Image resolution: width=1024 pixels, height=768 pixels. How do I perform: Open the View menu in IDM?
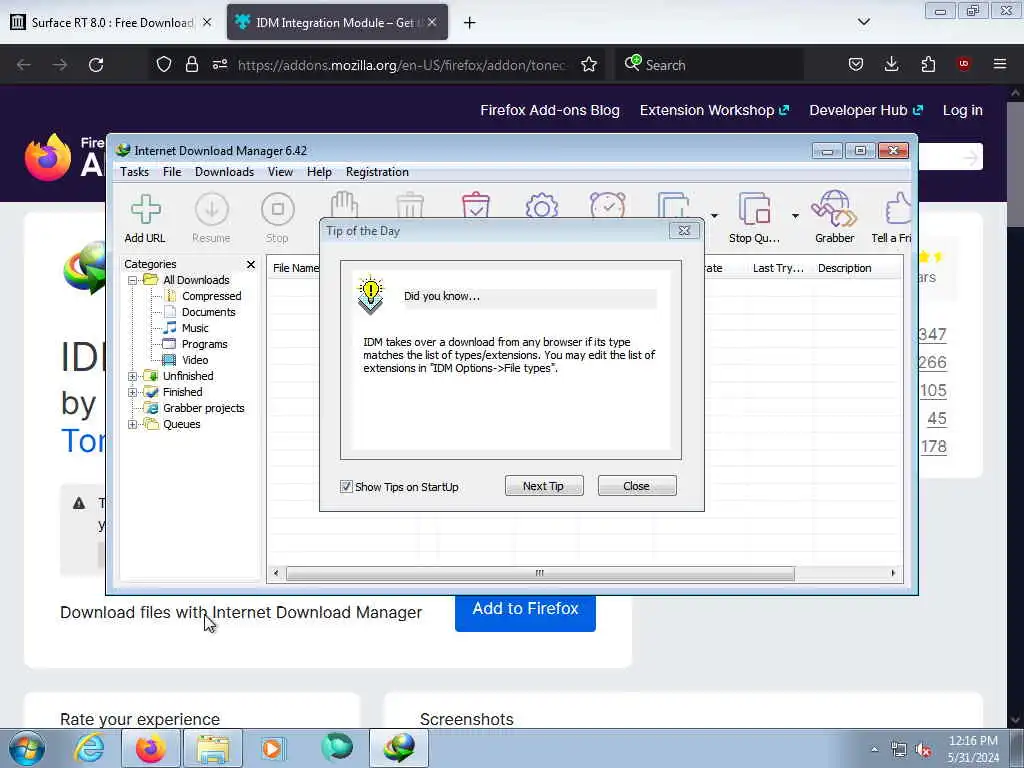pyautogui.click(x=280, y=172)
